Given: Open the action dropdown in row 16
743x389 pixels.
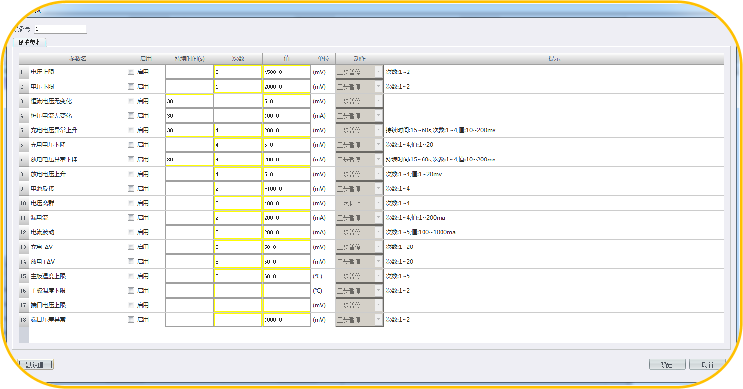Looking at the screenshot, I should 359,290.
